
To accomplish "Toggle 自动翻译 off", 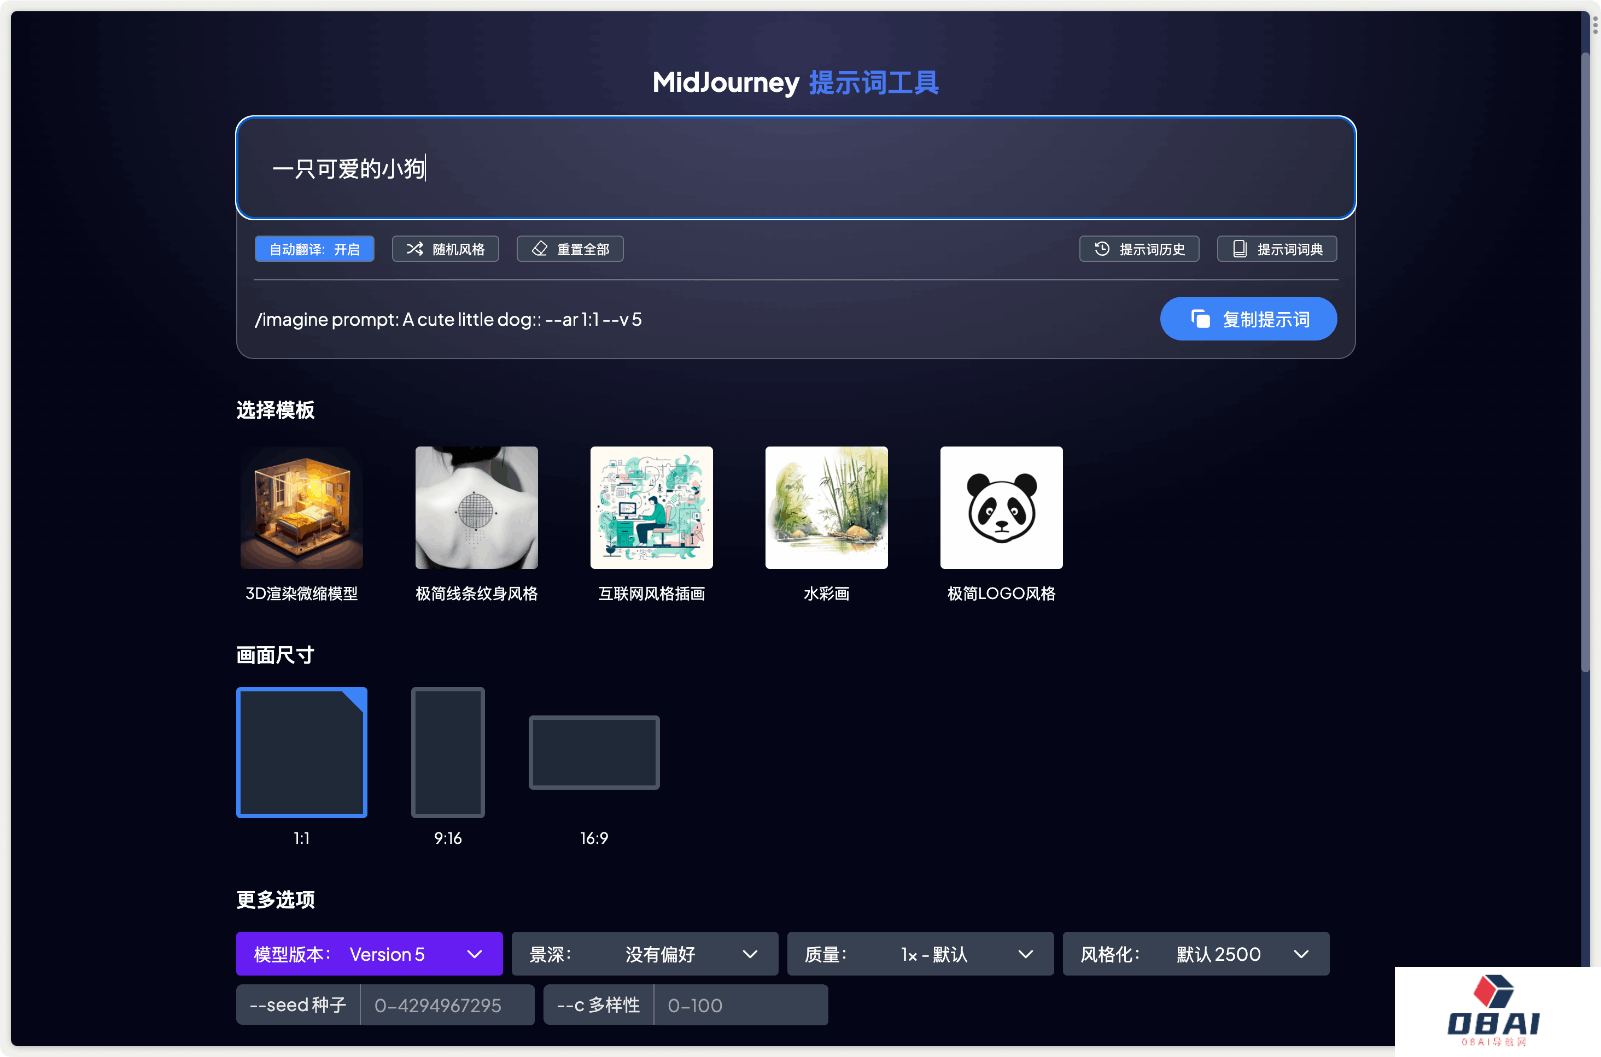I will (314, 248).
